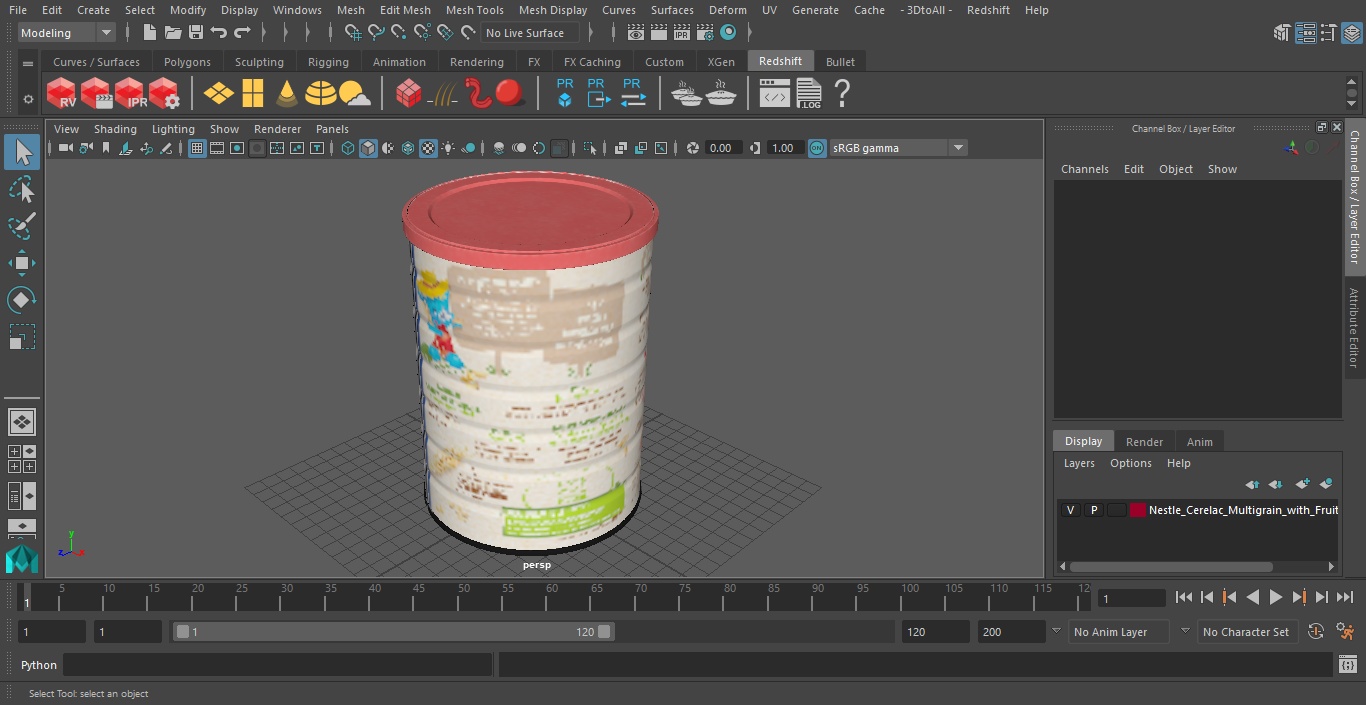Viewport: 1366px width, 705px height.
Task: Click the Open Scene folder icon
Action: (172, 33)
